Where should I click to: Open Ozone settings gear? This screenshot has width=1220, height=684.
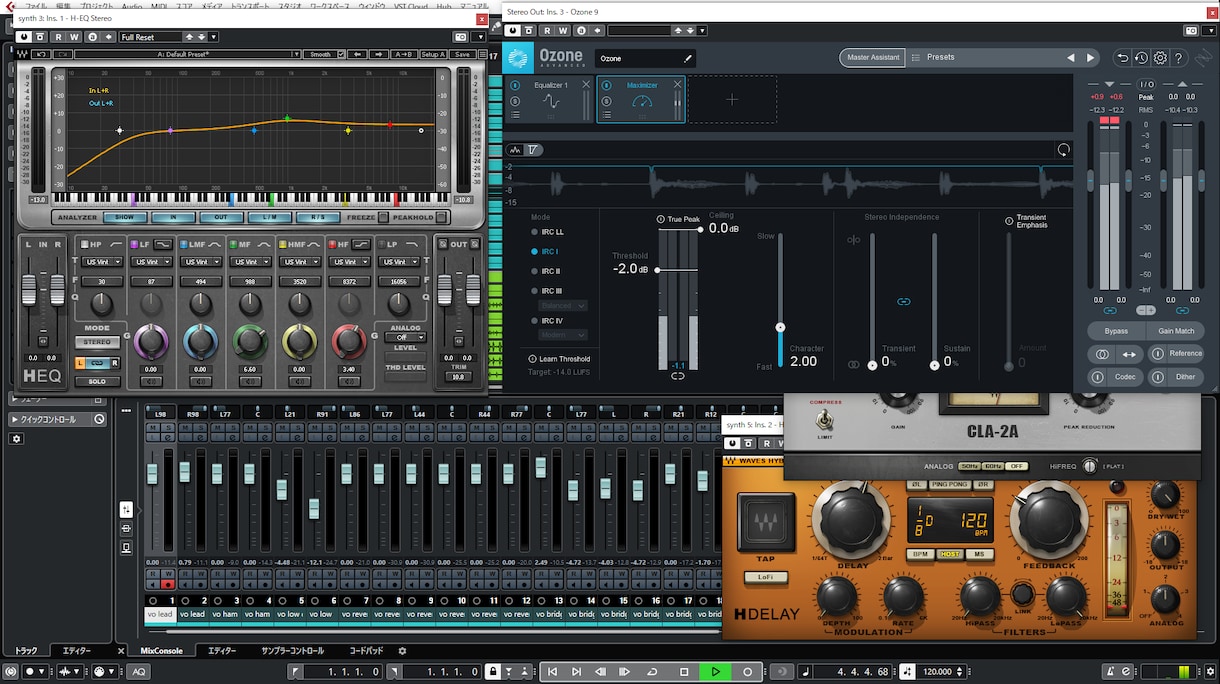1160,58
